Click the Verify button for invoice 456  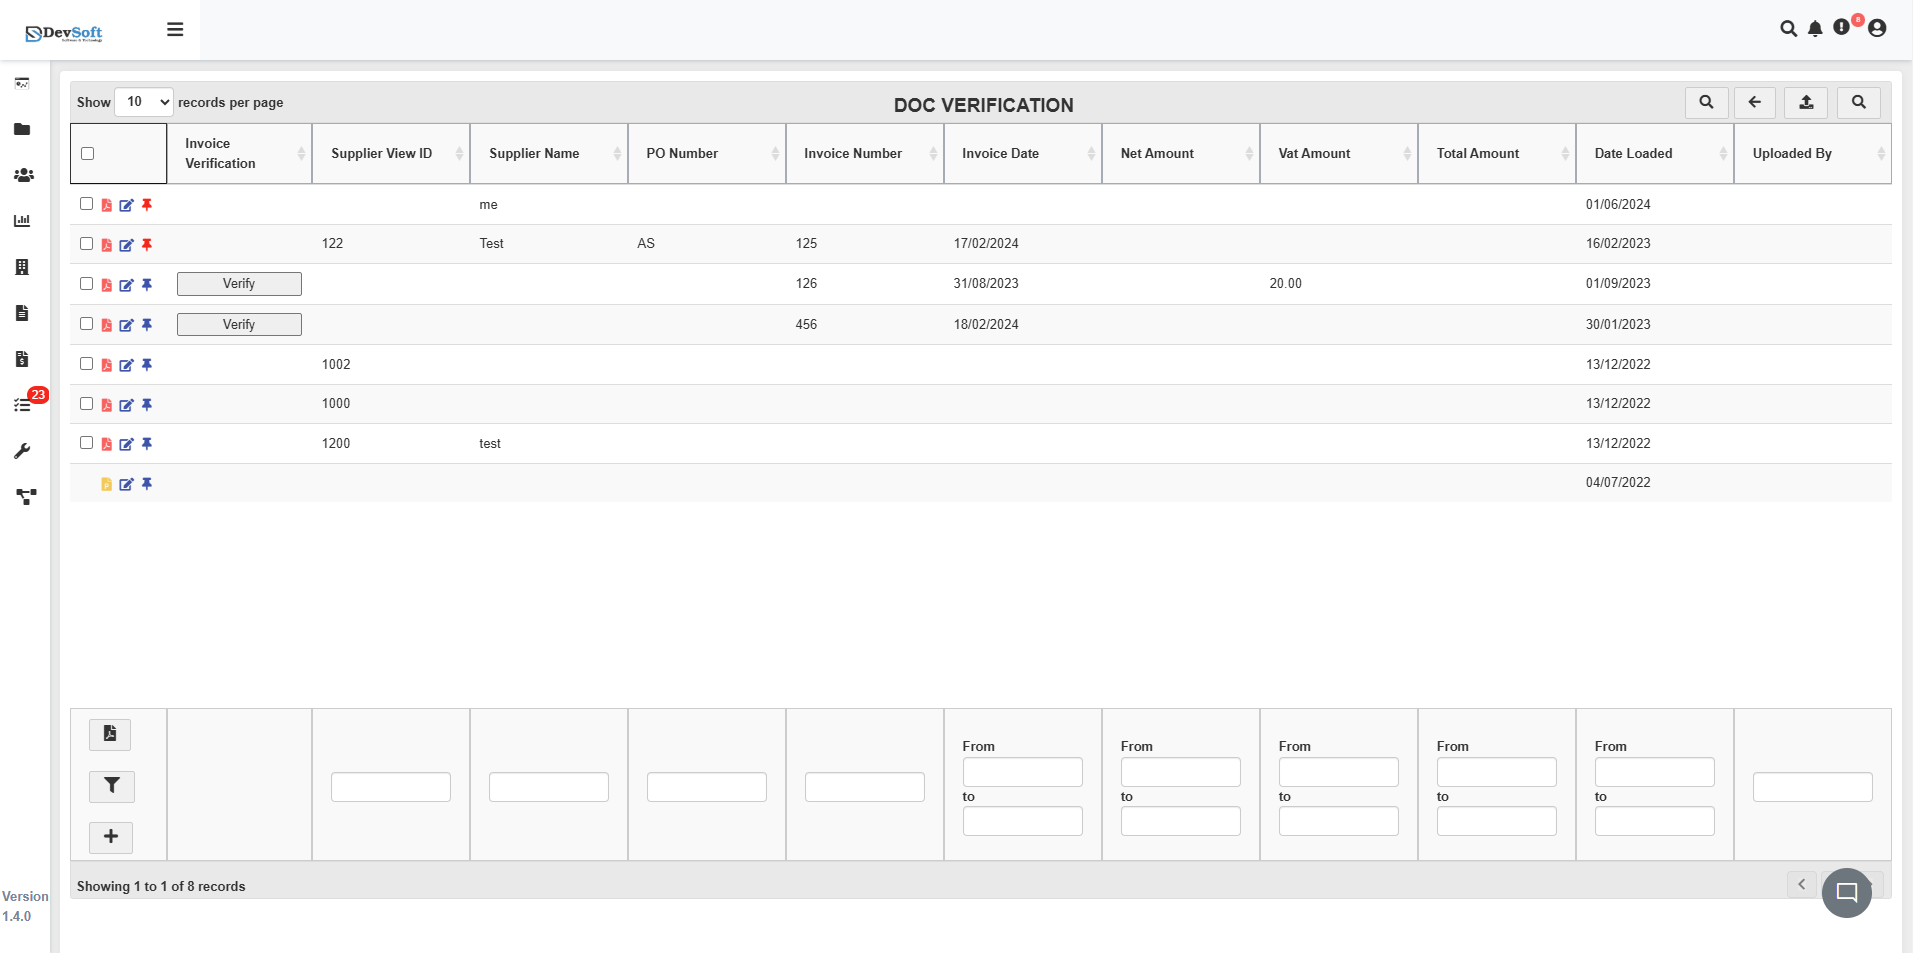point(239,324)
